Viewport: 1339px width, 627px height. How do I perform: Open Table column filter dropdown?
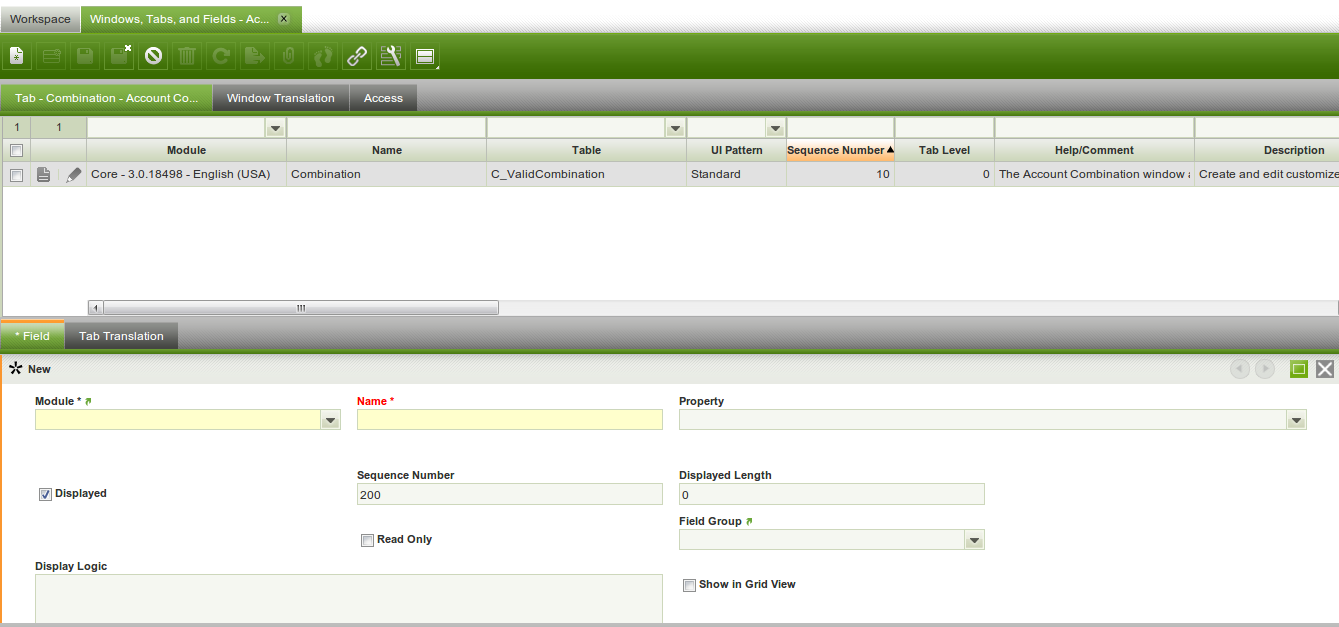point(675,128)
